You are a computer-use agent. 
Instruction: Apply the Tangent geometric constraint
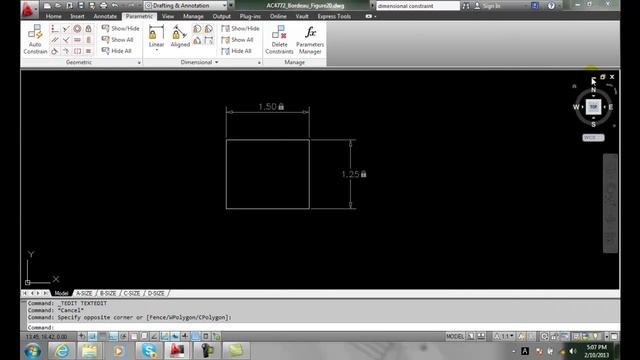point(55,51)
